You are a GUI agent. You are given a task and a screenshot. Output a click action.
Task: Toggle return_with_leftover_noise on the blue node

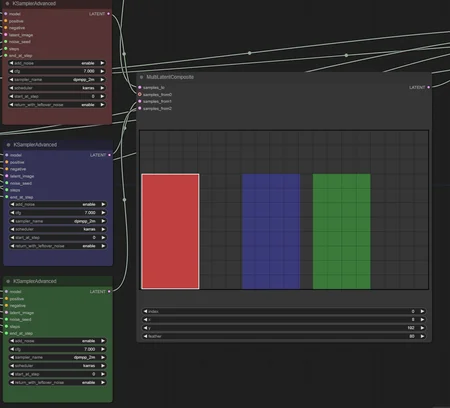(x=58, y=246)
